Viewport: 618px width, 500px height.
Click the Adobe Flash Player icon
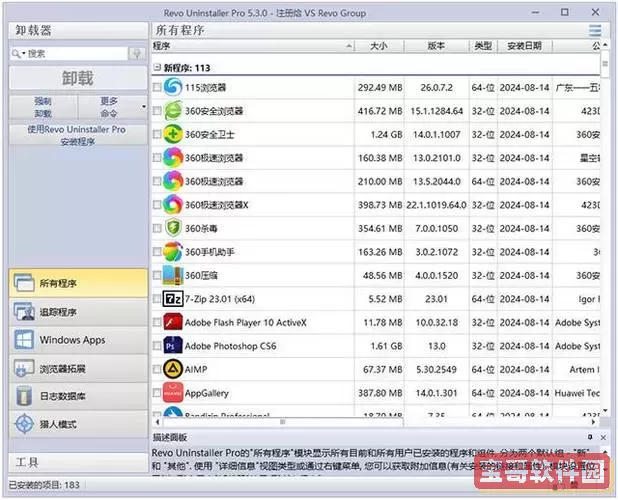[x=173, y=322]
